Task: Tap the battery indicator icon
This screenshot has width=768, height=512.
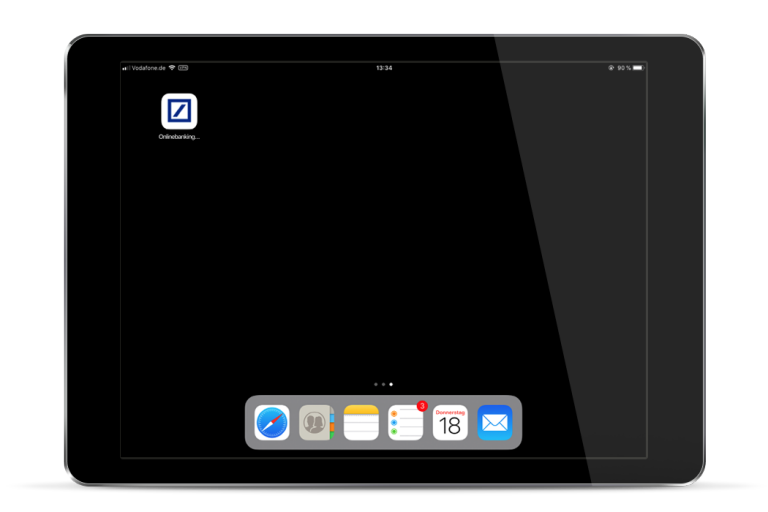Action: tap(638, 68)
